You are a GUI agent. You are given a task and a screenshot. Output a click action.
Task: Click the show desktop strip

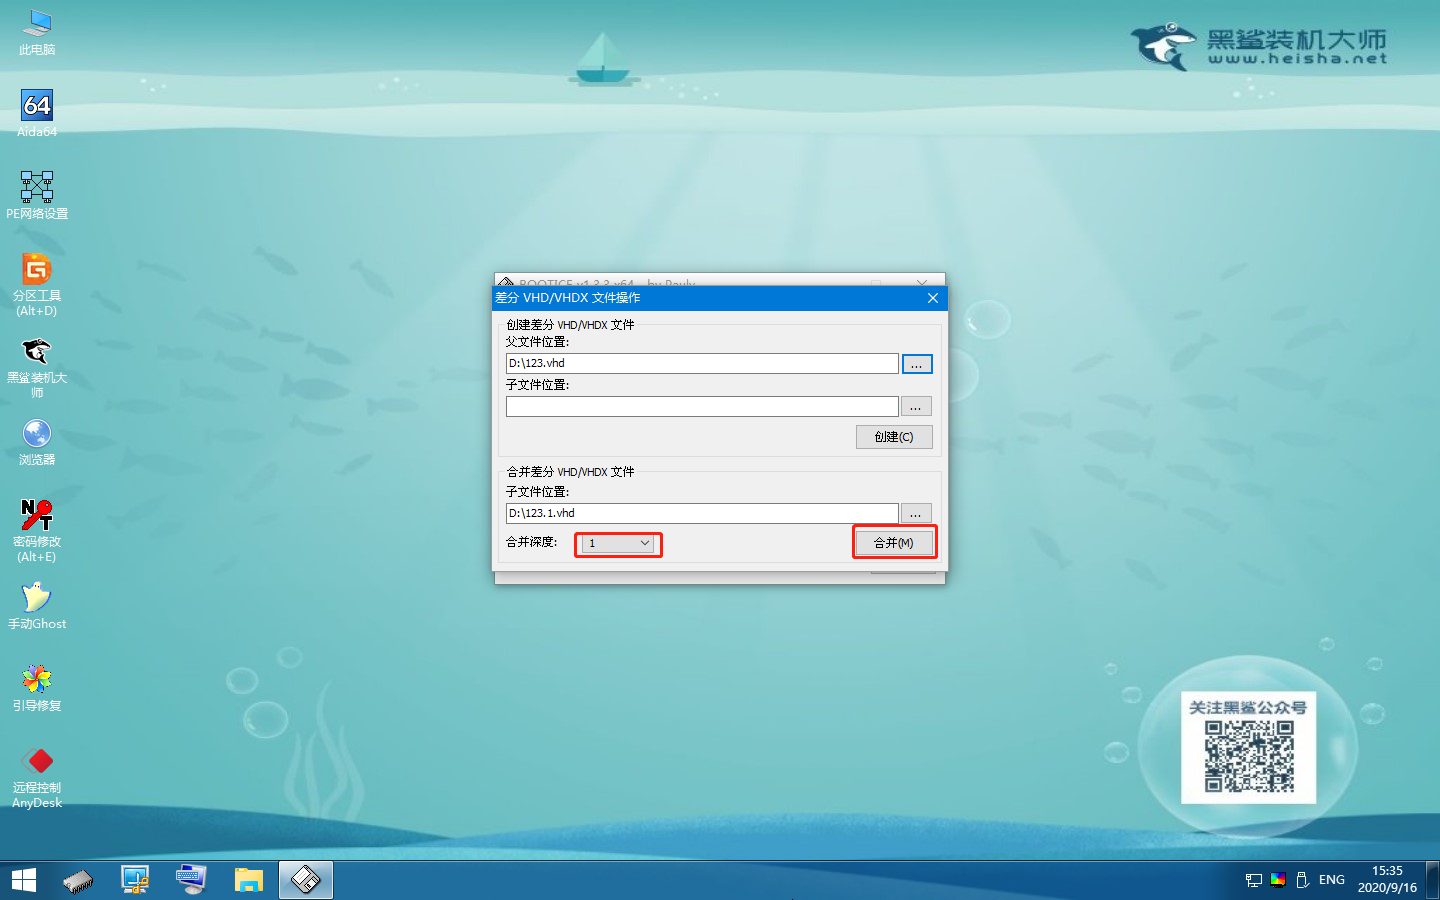point(1434,880)
